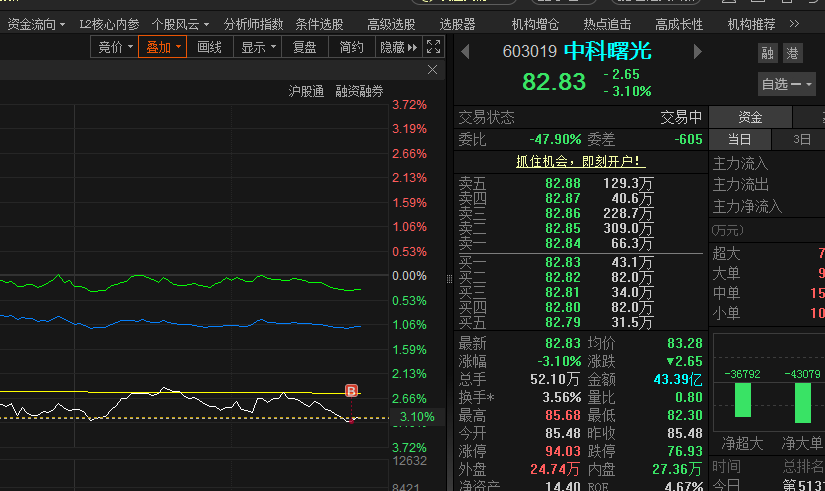Click the 换手 value 3.56%
This screenshot has width=825, height=491.
561,397
